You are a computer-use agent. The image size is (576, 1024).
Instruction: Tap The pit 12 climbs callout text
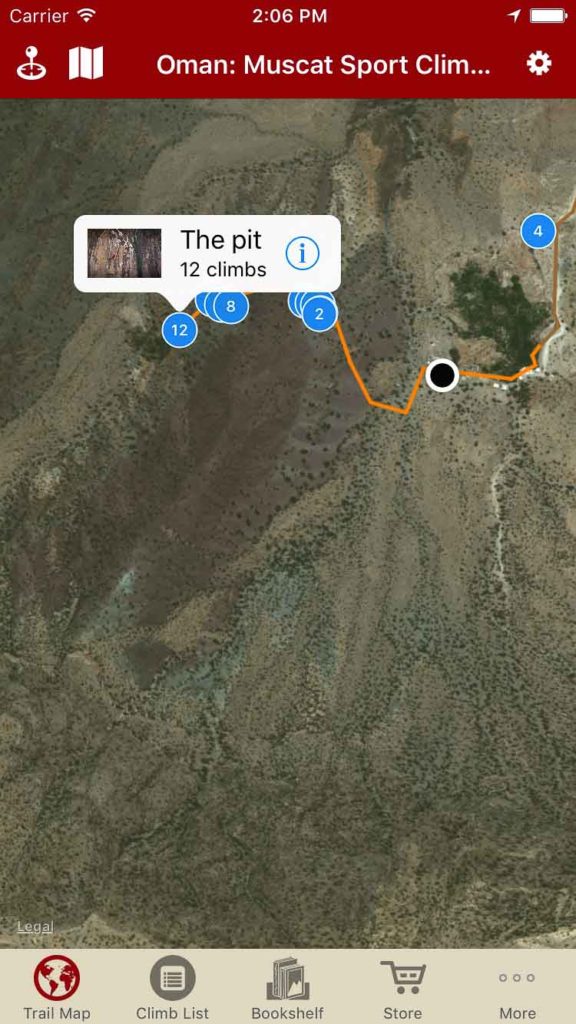point(223,253)
